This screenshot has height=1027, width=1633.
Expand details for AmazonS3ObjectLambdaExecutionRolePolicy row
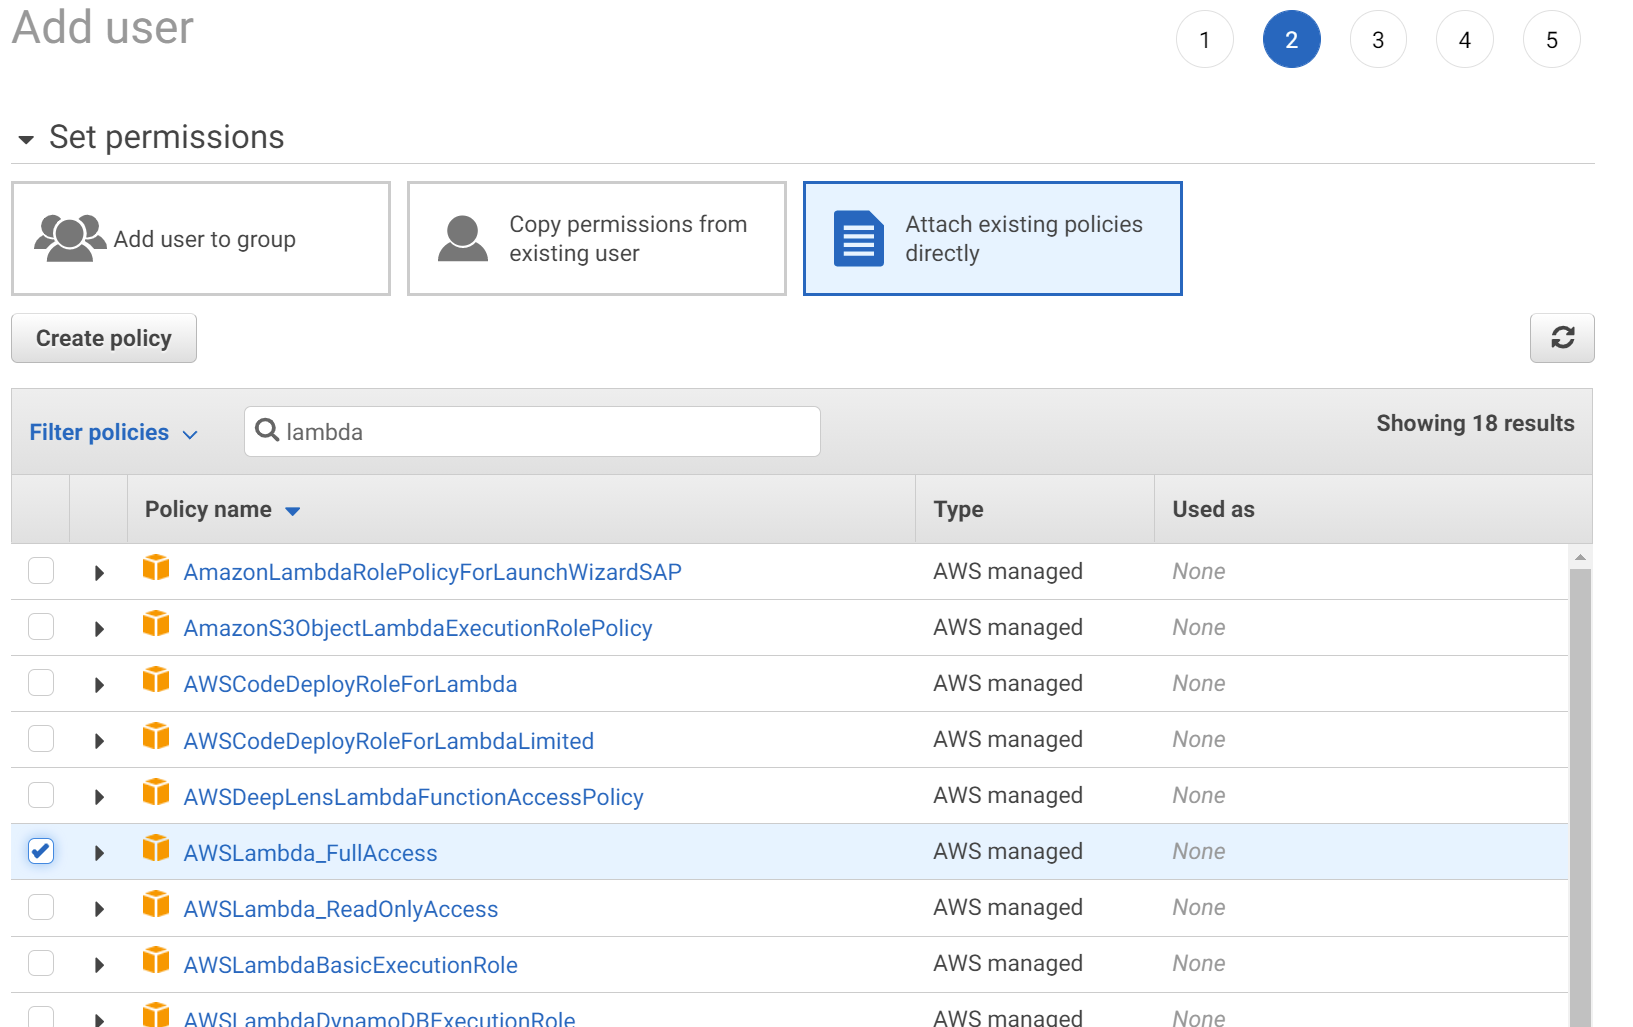99,629
